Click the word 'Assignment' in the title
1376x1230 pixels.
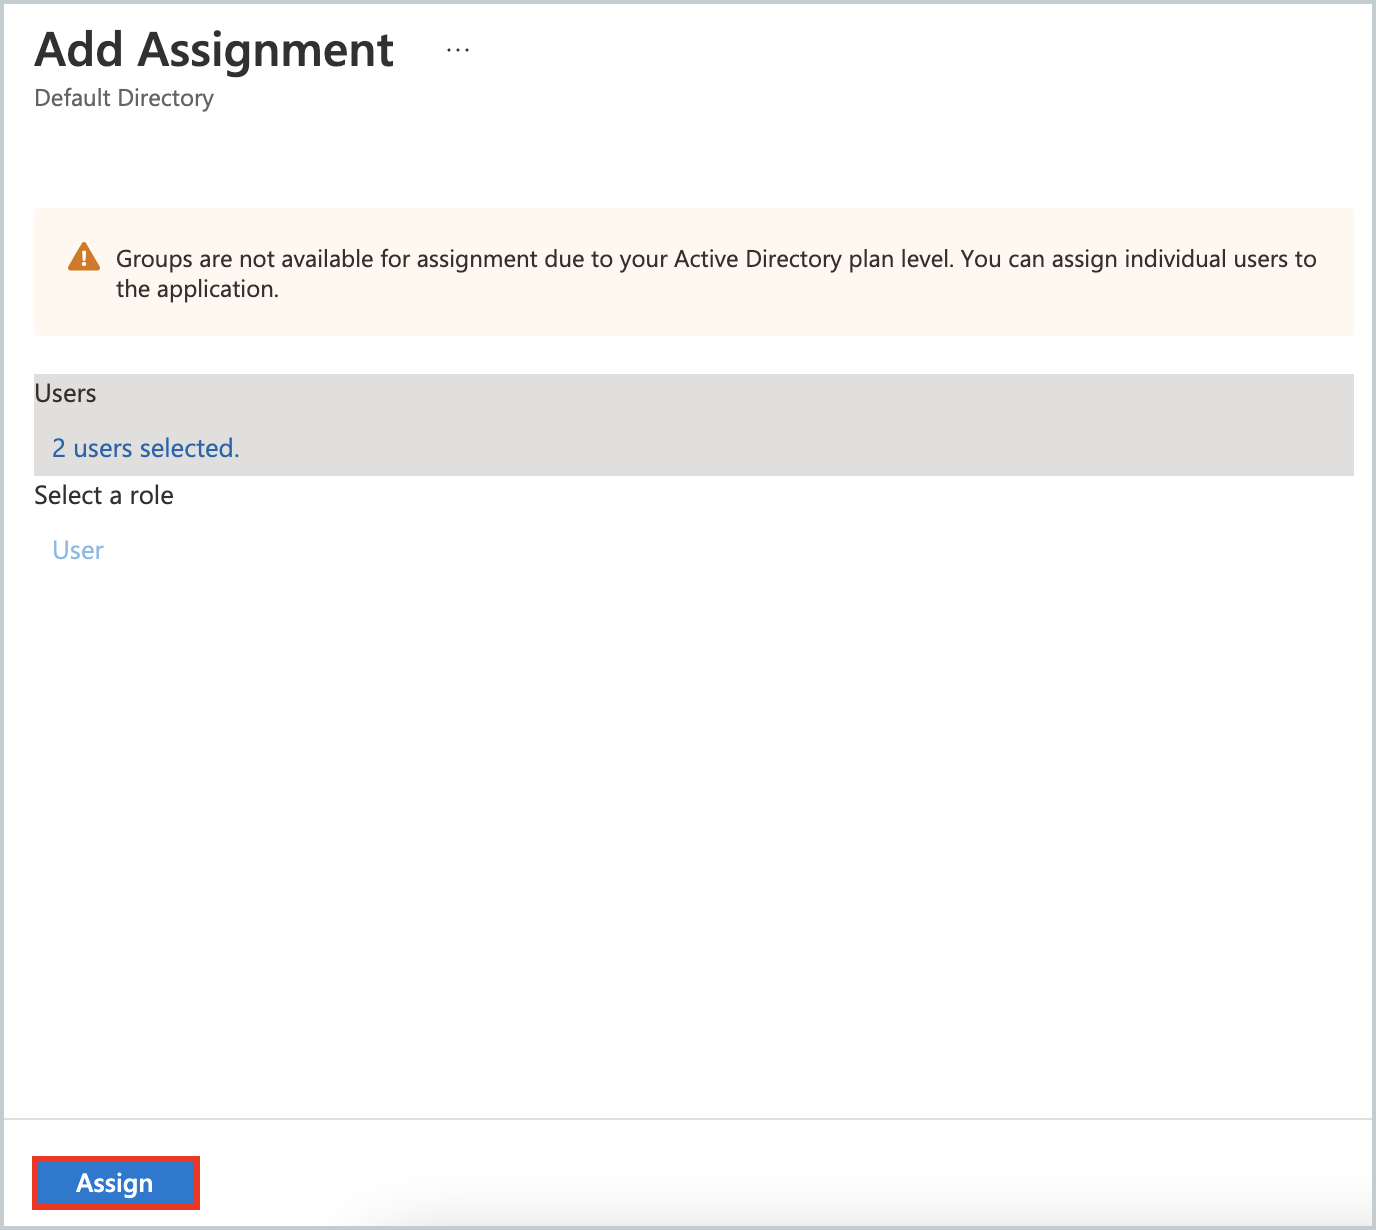[x=266, y=50]
